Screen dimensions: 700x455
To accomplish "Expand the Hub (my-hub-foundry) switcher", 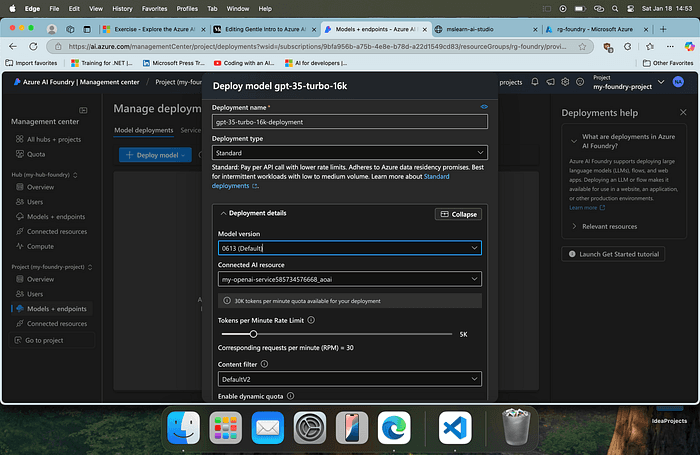I will (75, 175).
